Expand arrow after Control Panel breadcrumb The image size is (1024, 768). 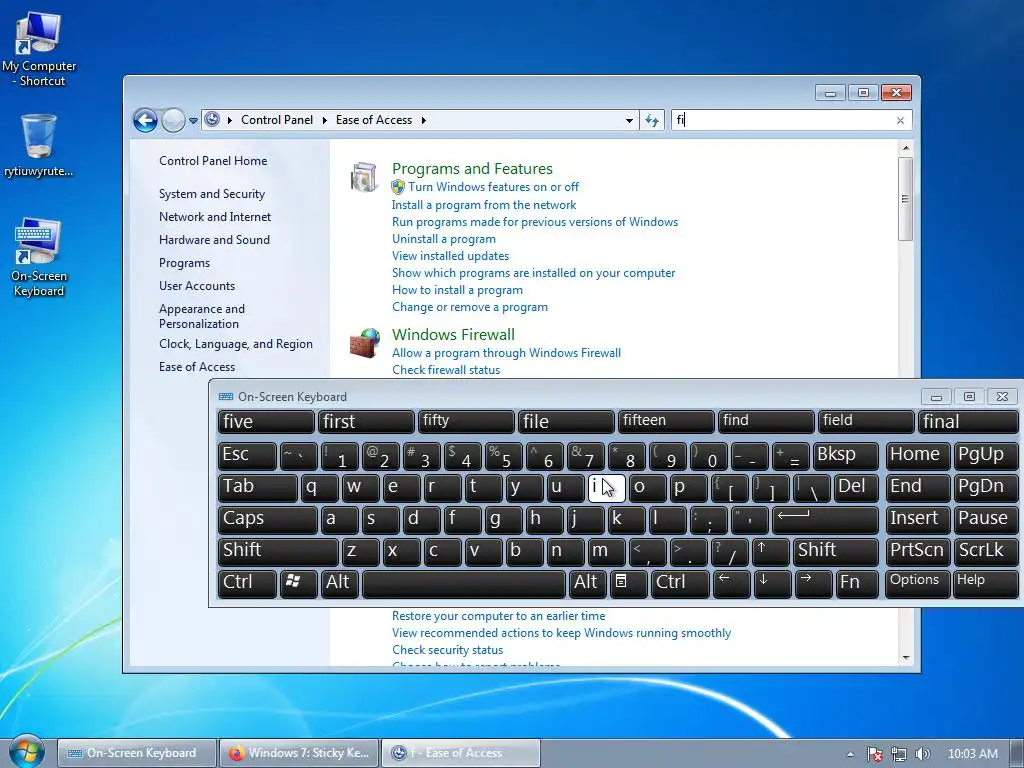[325, 120]
